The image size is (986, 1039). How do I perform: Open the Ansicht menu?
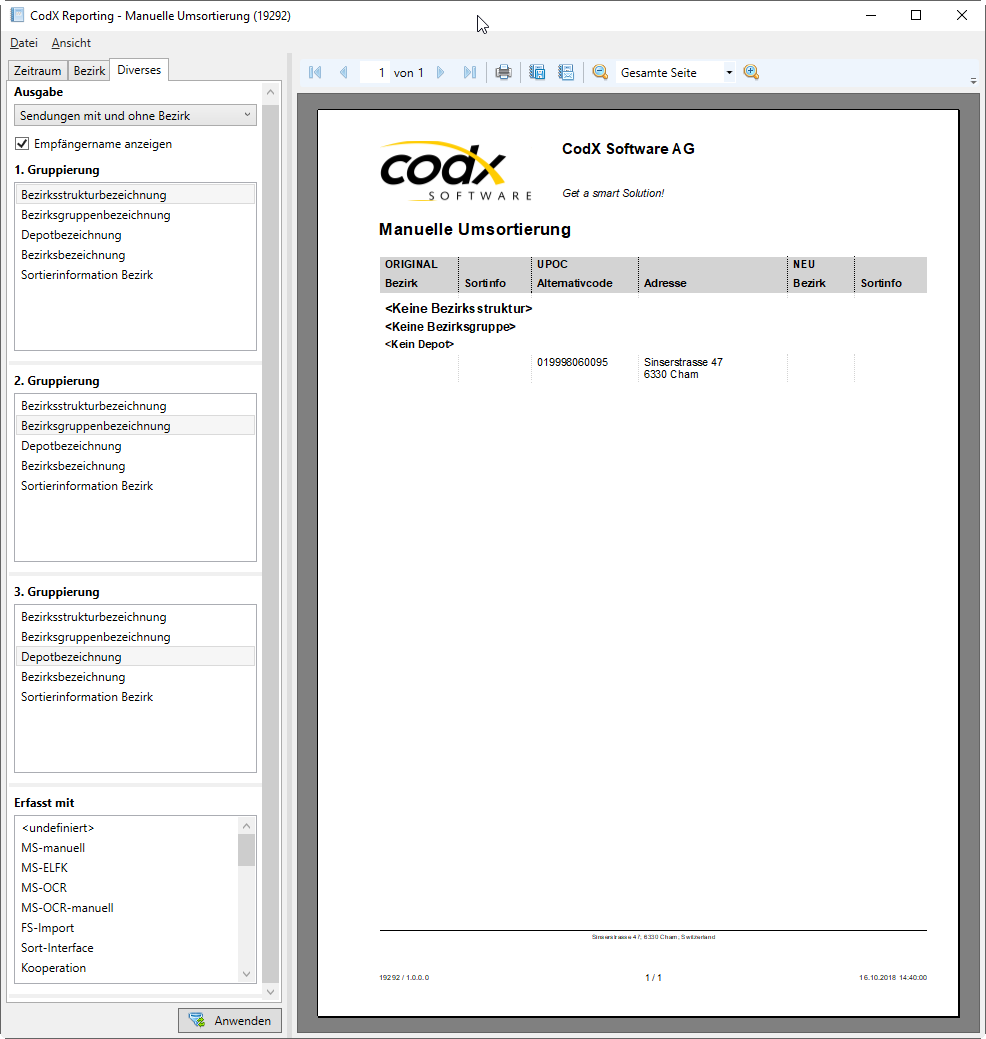tap(71, 43)
